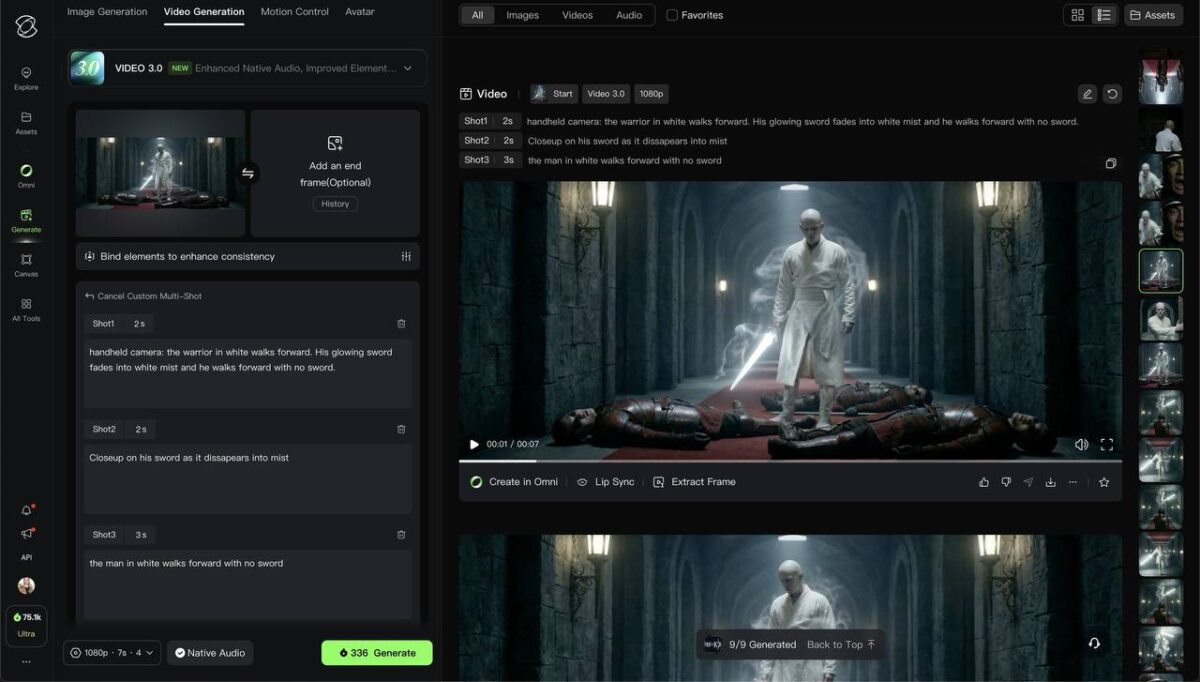Open element binding settings sliders icon
The image size is (1200, 682).
click(x=406, y=257)
